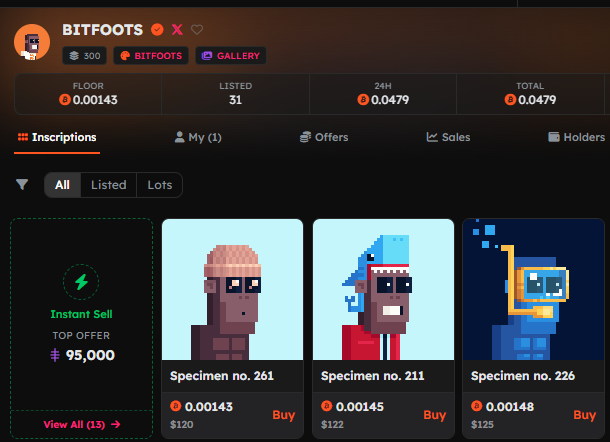Switch to the Inscriptions tab
Viewport: 610px width, 442px height.
tap(57, 137)
